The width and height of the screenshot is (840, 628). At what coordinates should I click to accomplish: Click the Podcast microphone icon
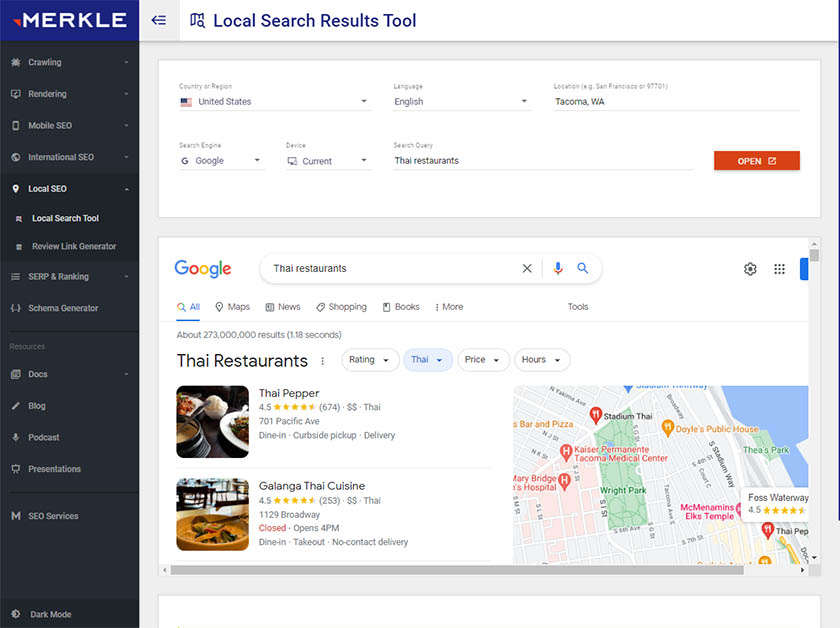(x=16, y=437)
